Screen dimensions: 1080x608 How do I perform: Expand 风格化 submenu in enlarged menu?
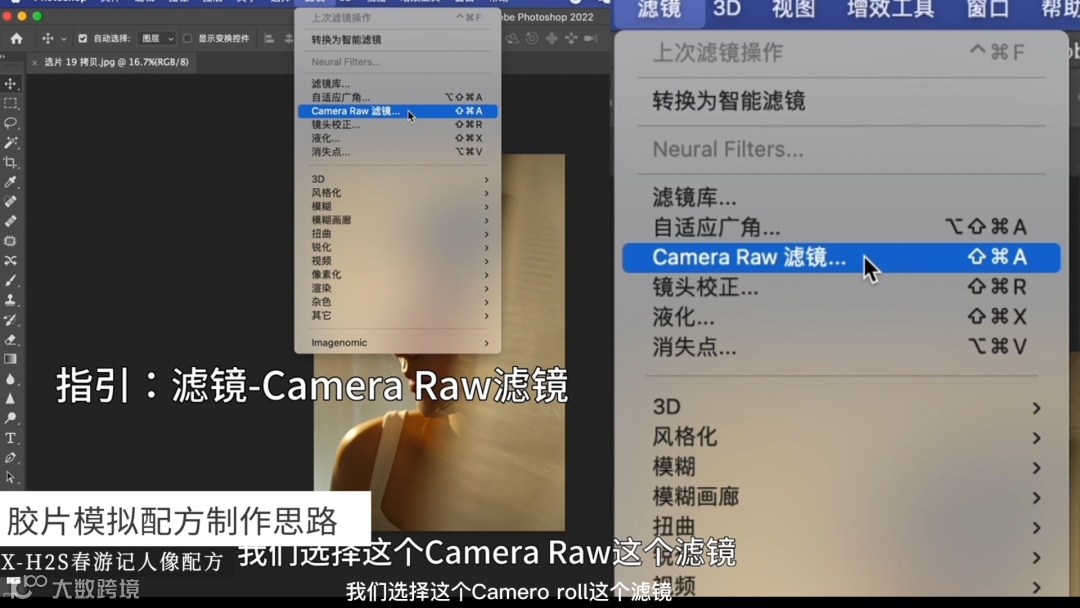841,437
